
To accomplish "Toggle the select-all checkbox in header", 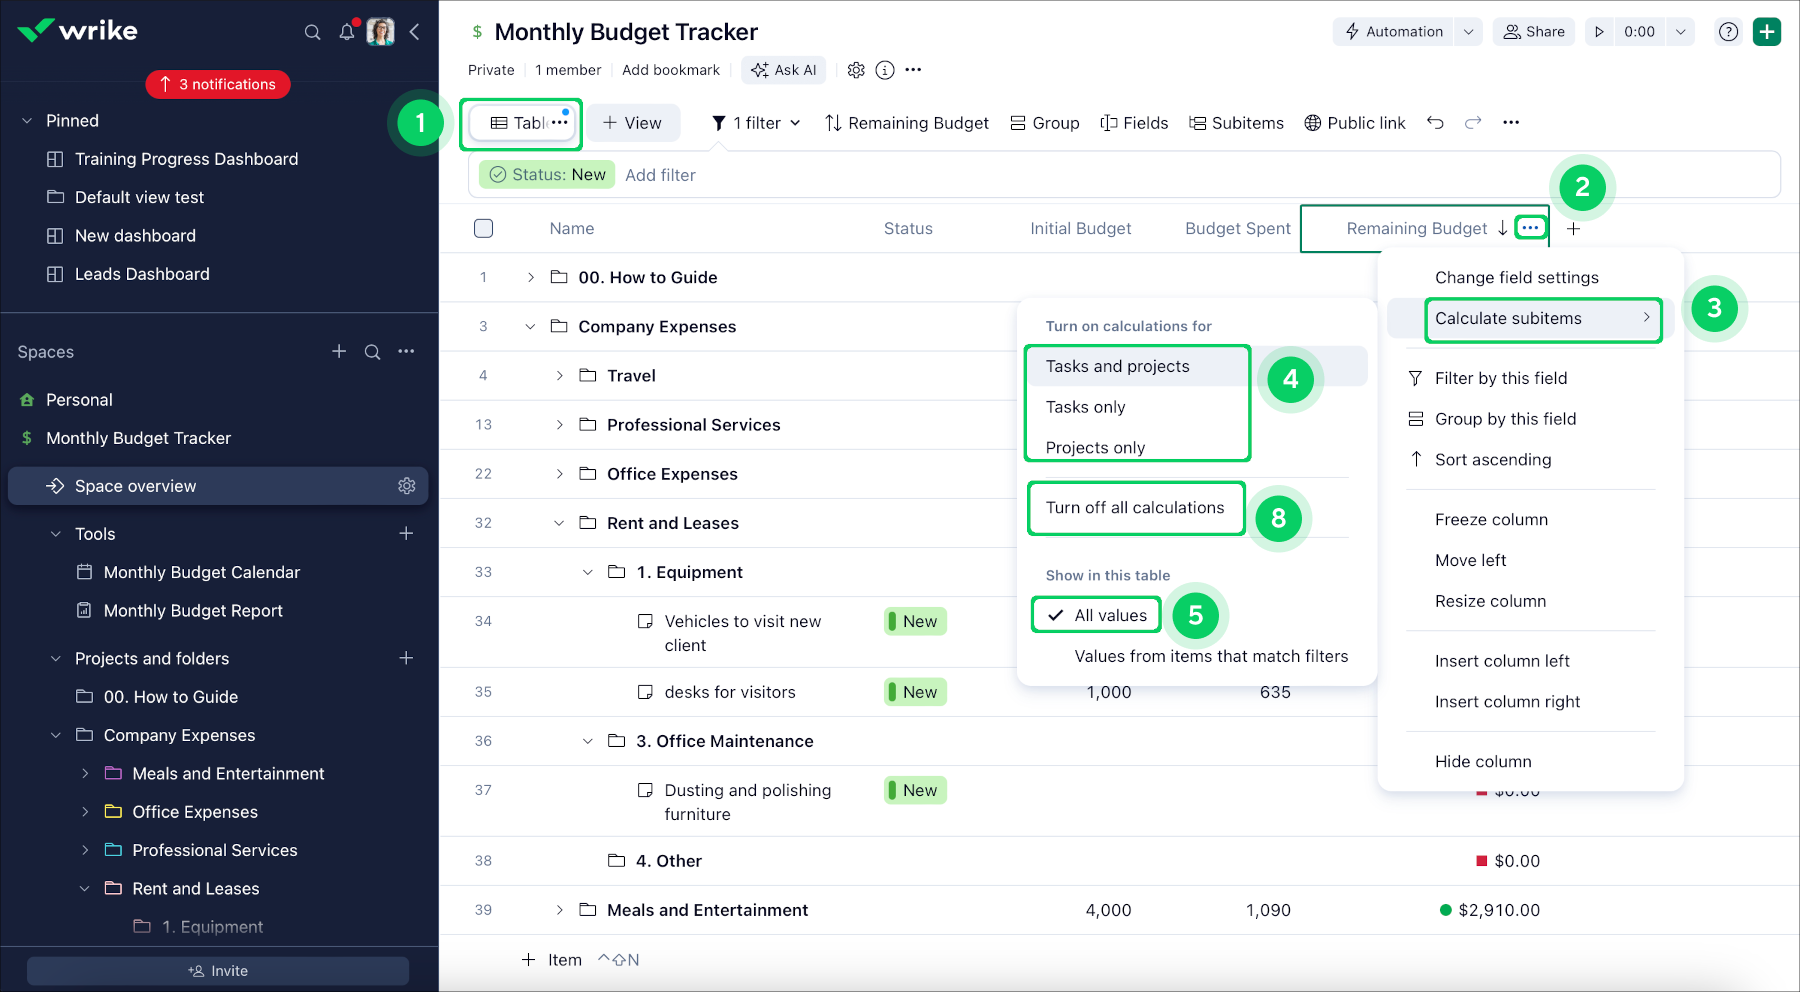I will pos(484,229).
